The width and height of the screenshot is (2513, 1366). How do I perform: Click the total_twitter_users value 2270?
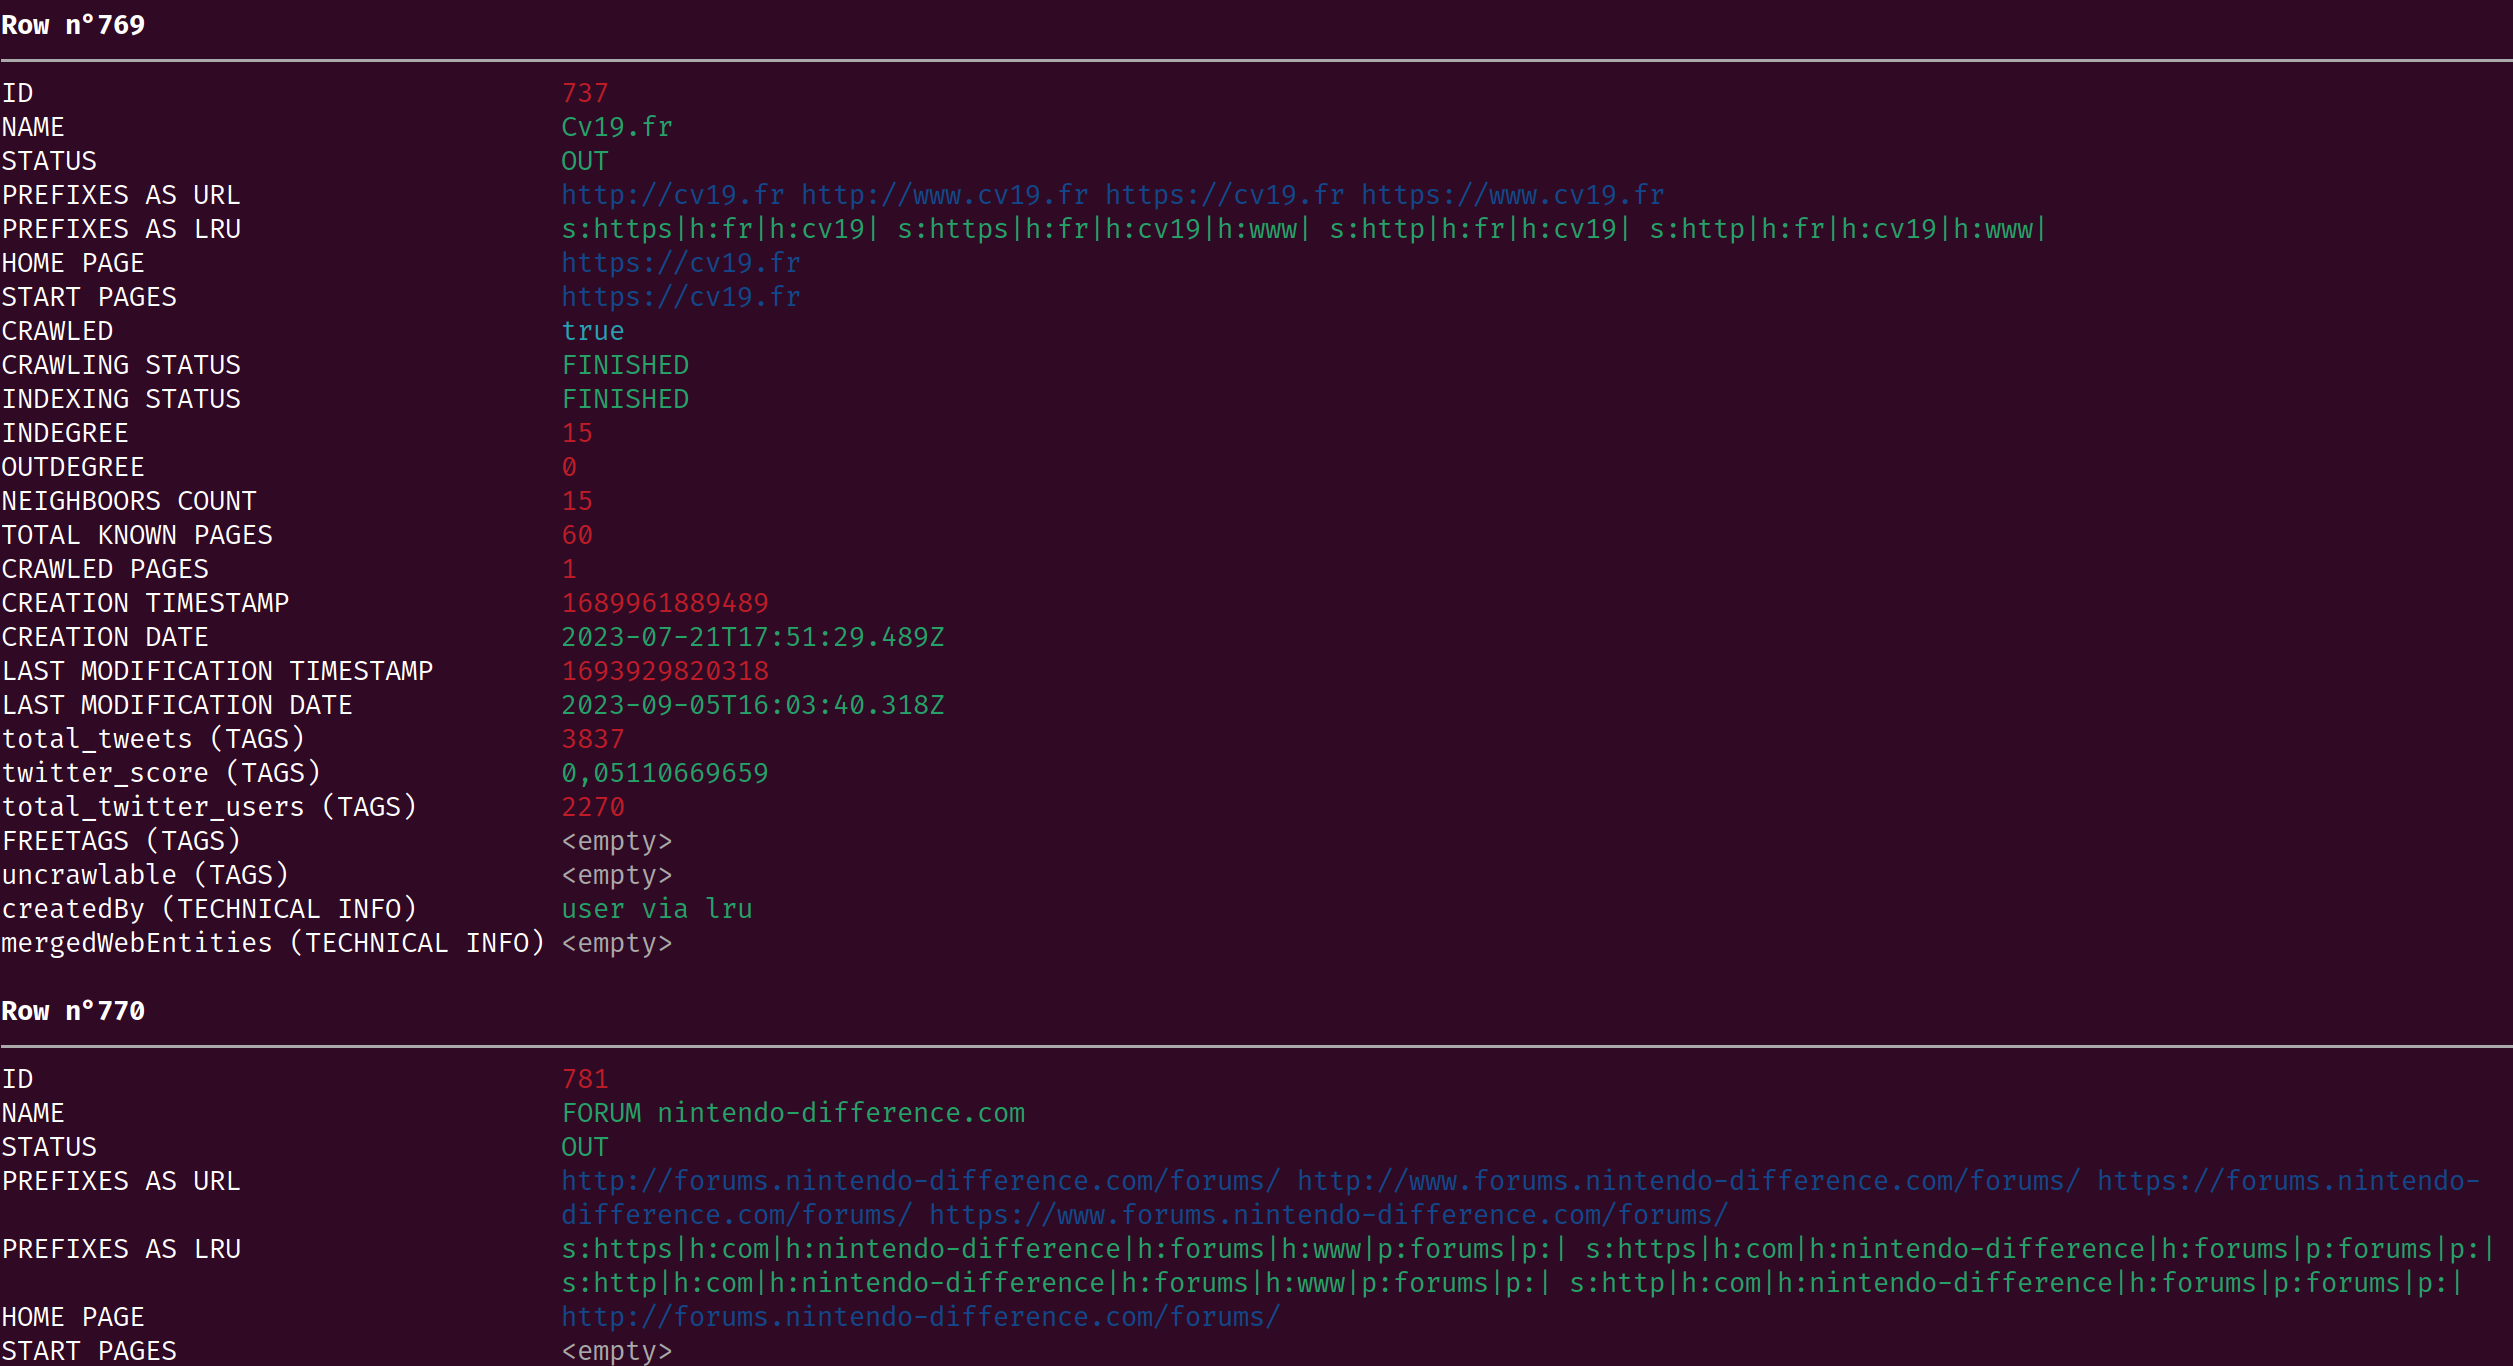(x=592, y=807)
